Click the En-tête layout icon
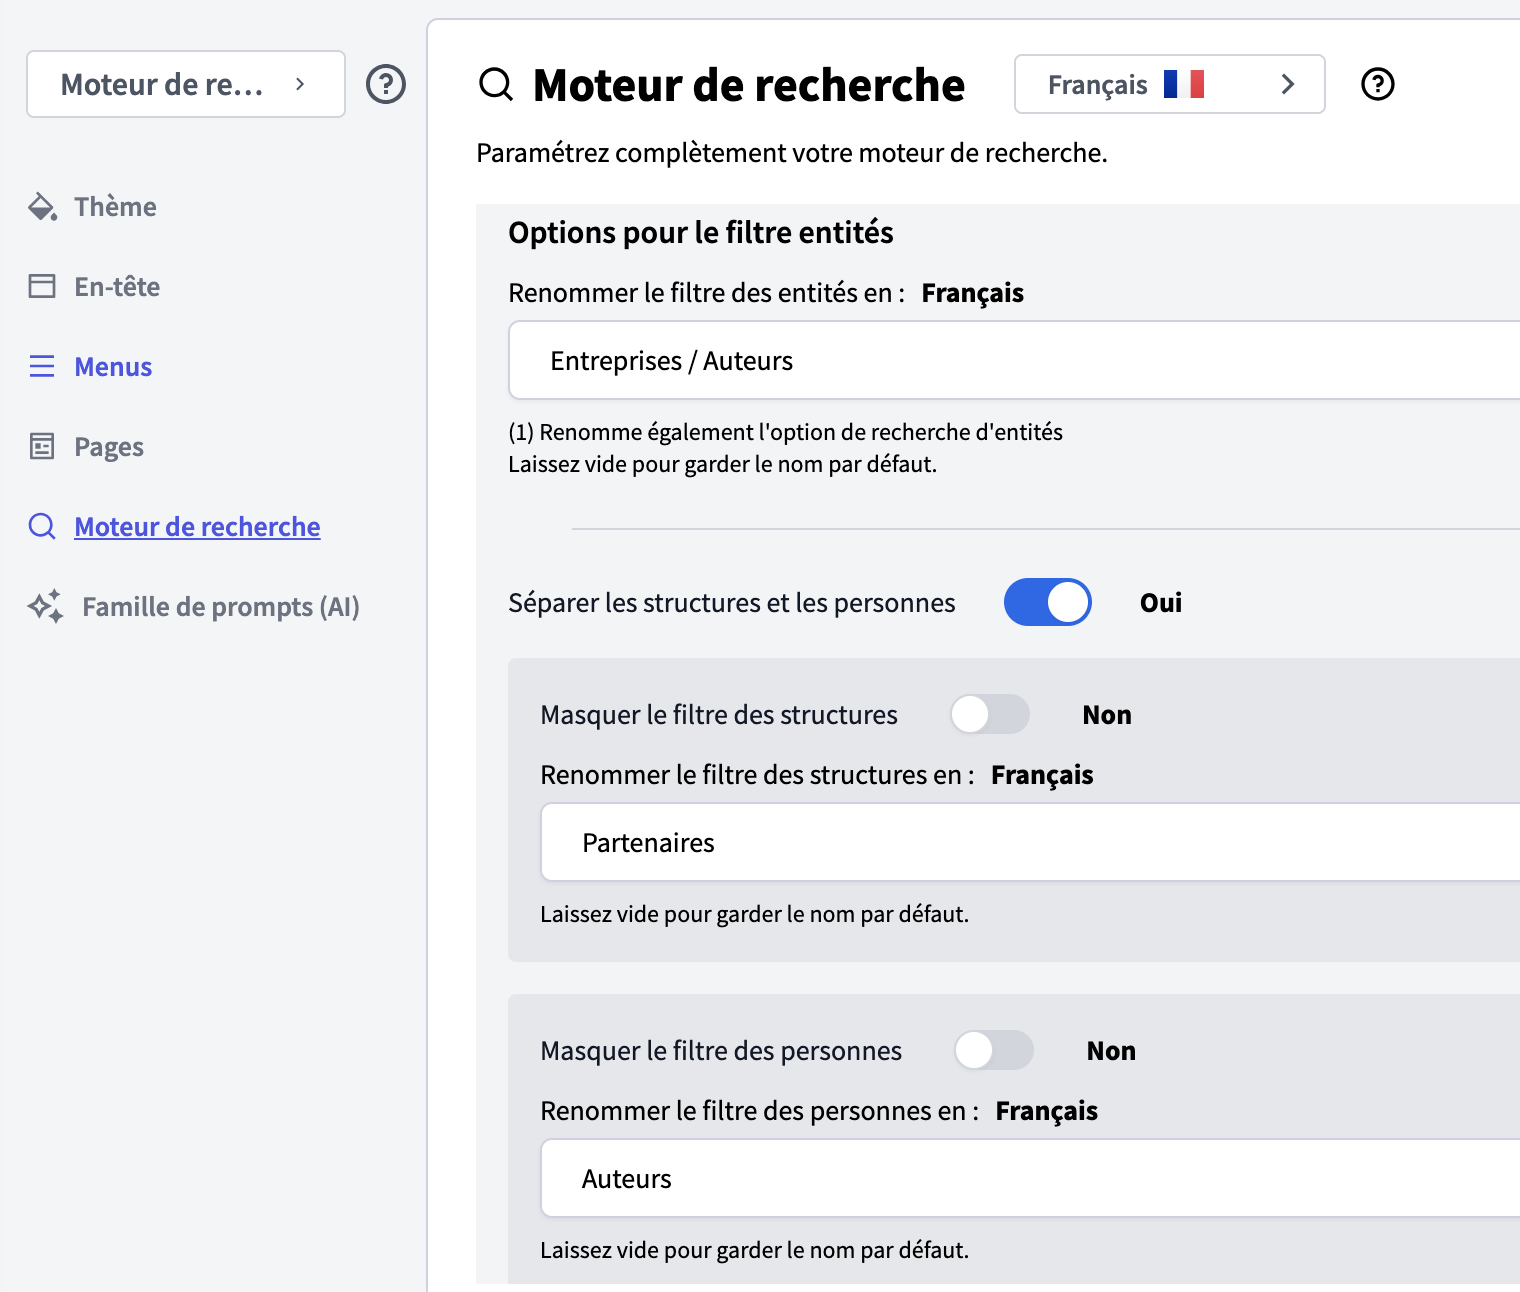 42,287
